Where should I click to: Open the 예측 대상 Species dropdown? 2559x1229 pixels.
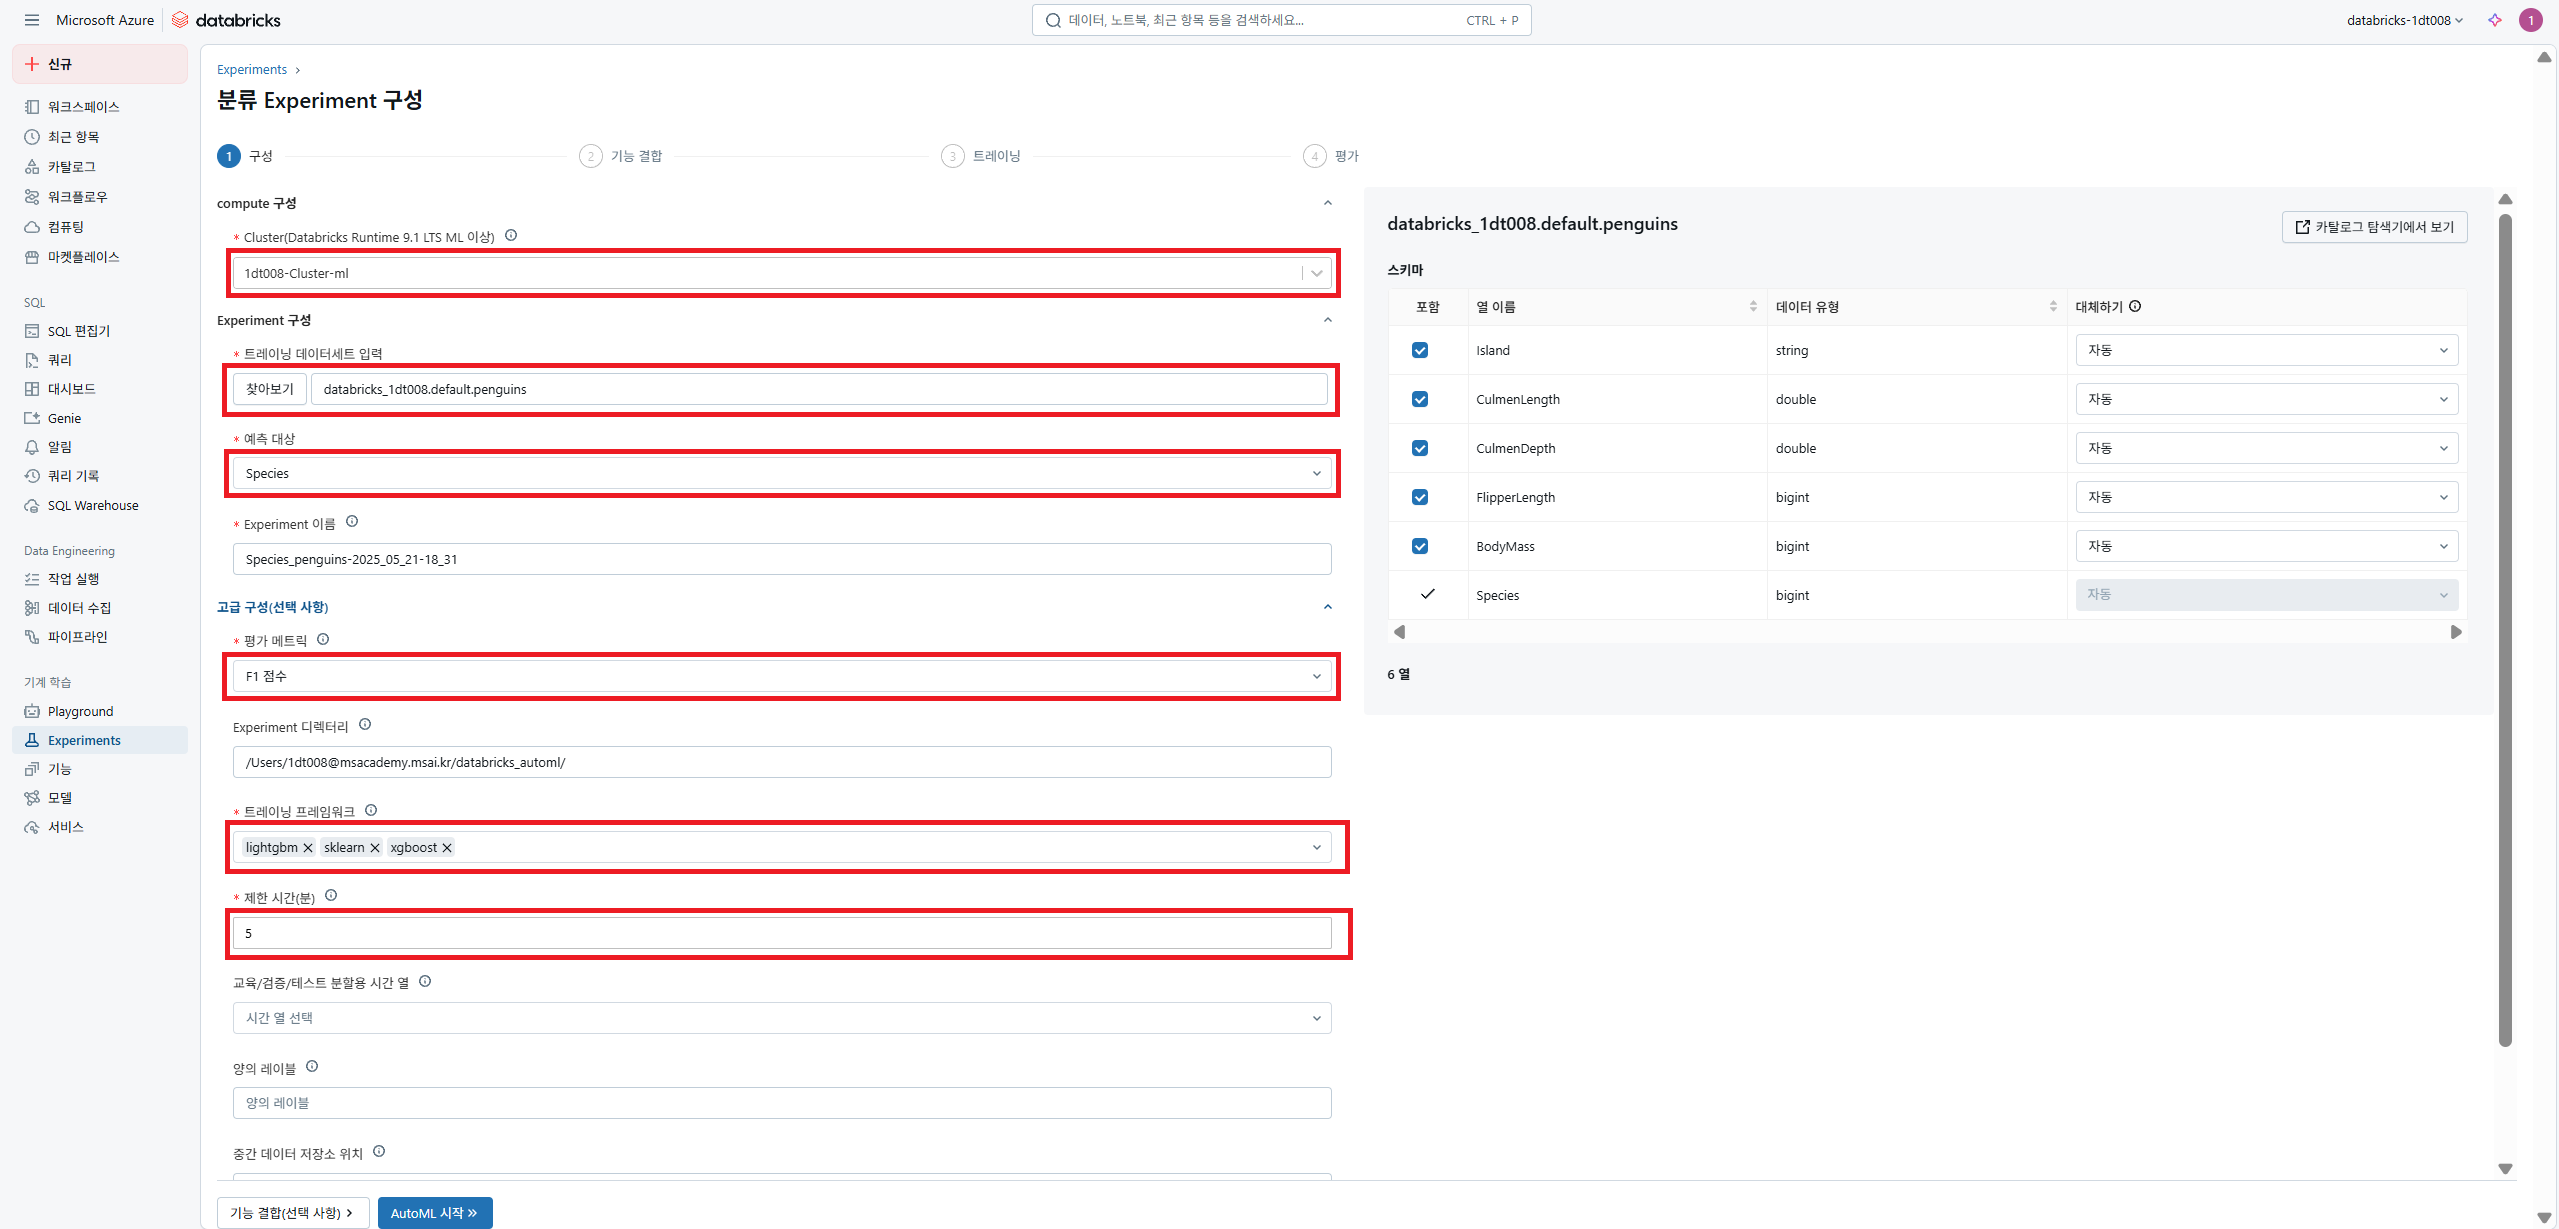pos(782,473)
